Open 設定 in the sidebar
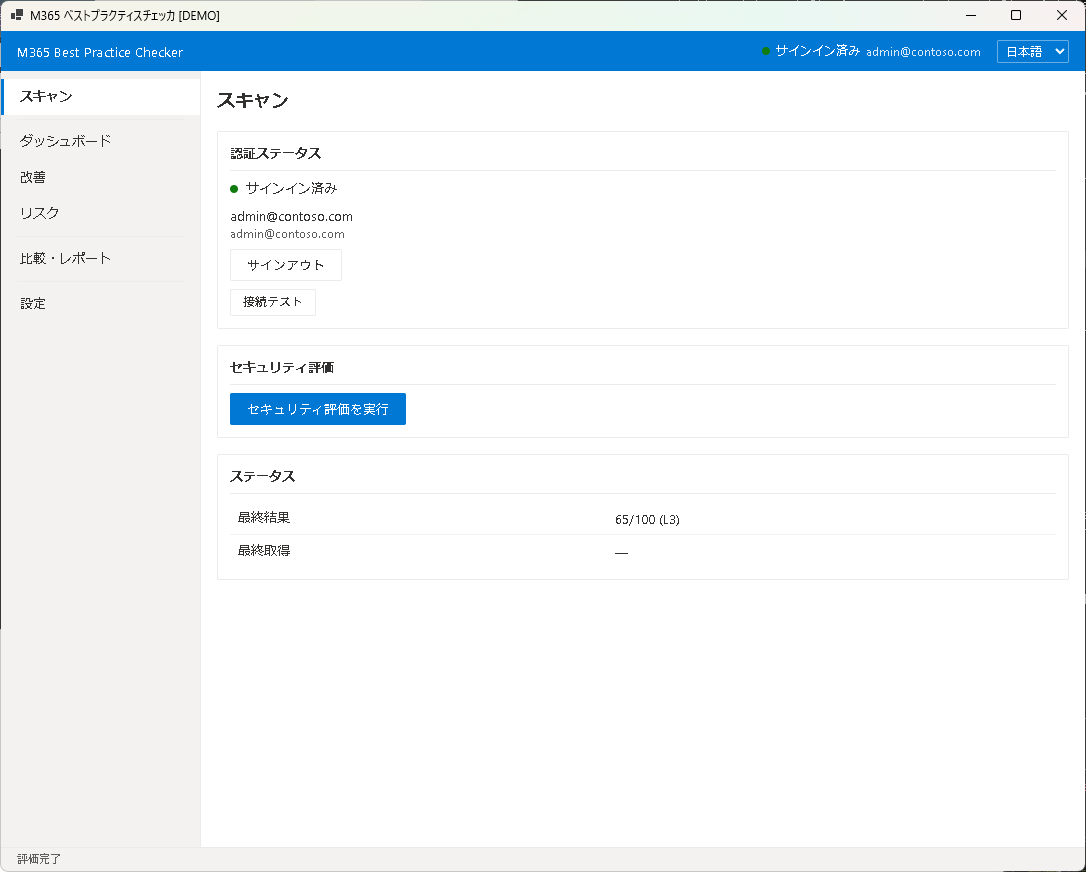 click(x=33, y=303)
